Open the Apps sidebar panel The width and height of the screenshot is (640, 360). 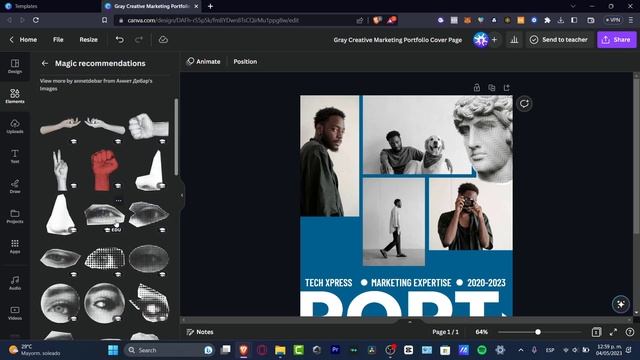(15, 246)
